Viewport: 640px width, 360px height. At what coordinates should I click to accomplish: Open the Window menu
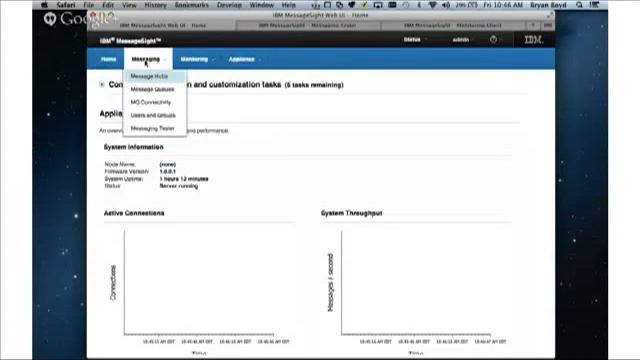point(262,5)
